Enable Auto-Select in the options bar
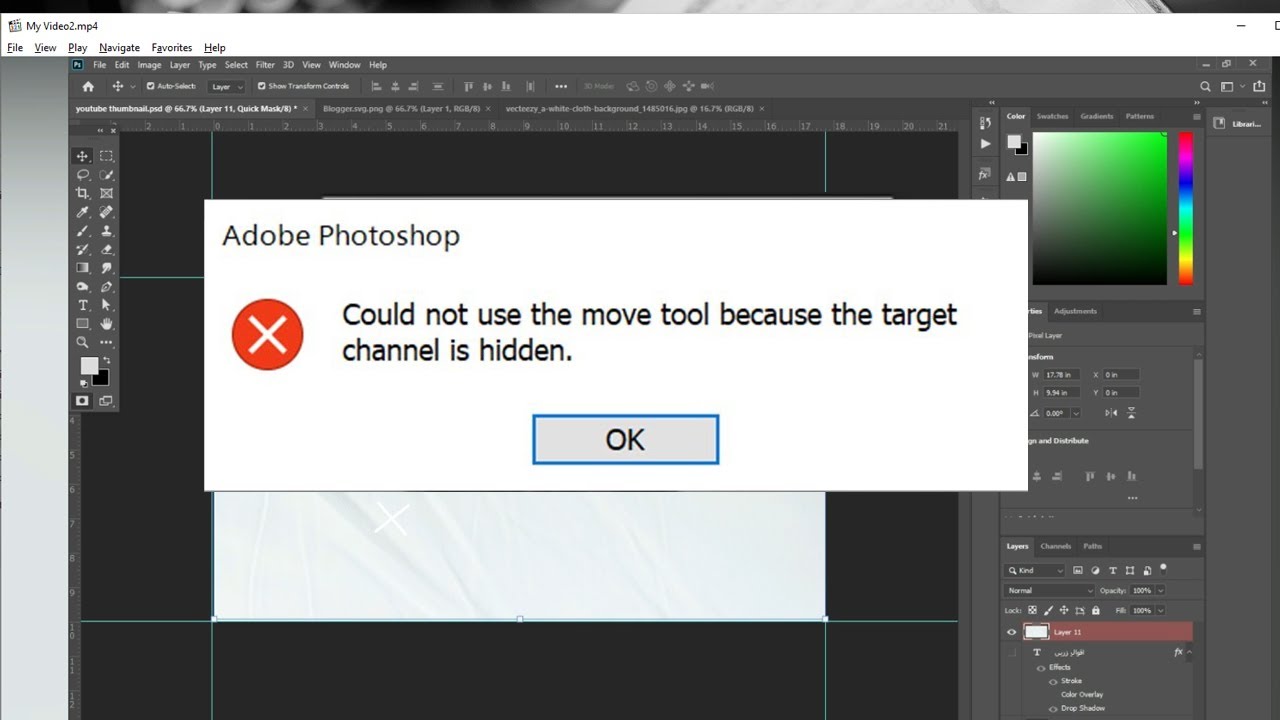The image size is (1280, 720). tap(150, 86)
